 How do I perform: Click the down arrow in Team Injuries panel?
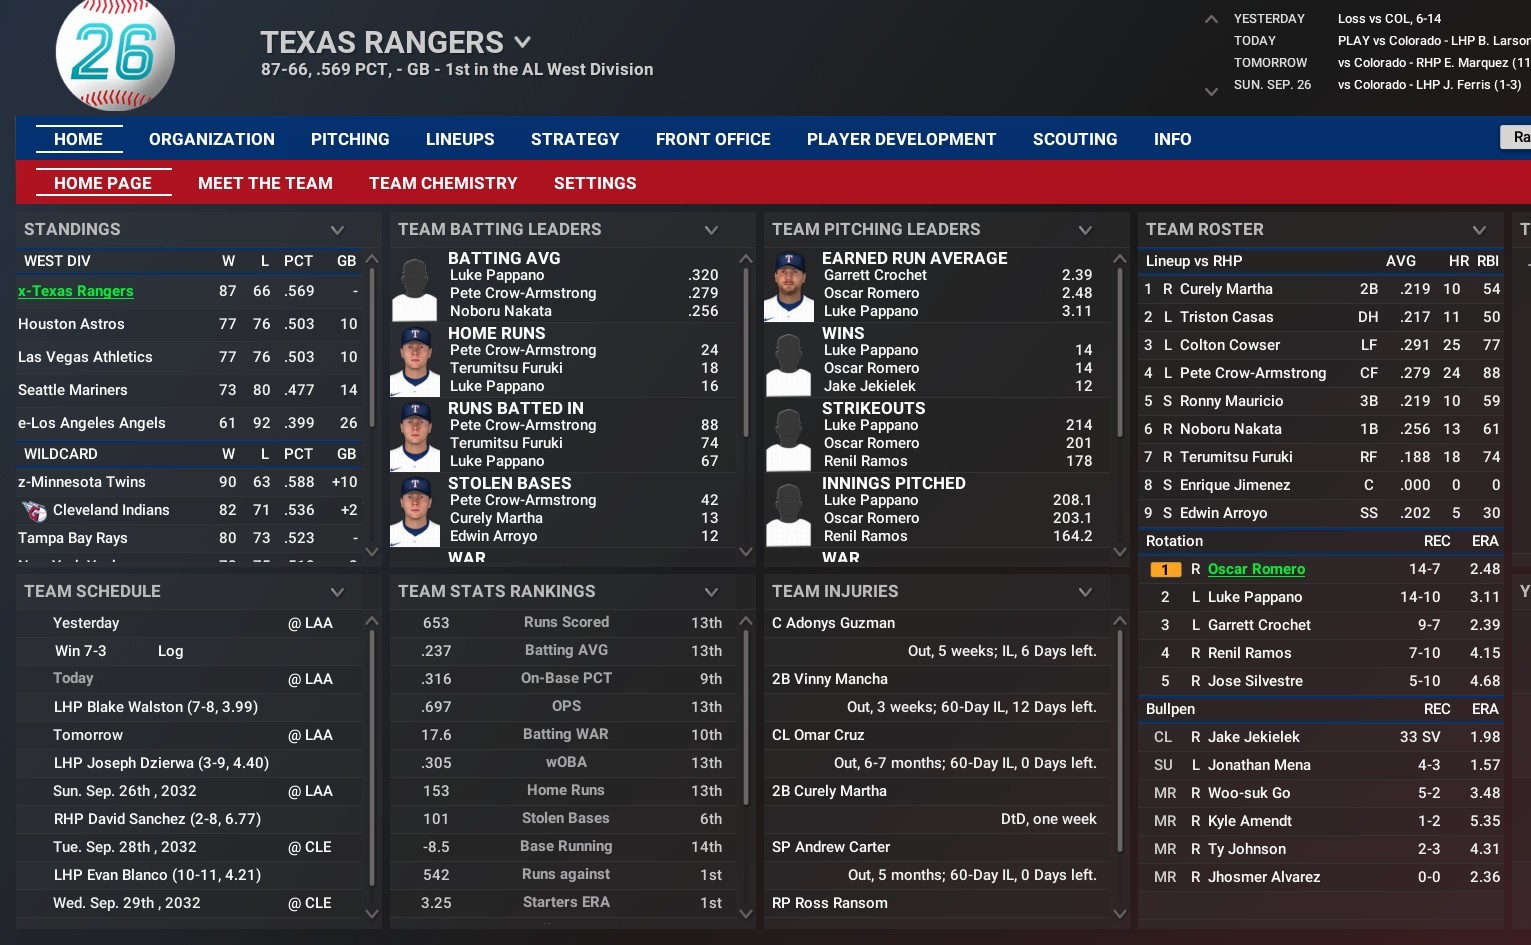tap(1120, 913)
